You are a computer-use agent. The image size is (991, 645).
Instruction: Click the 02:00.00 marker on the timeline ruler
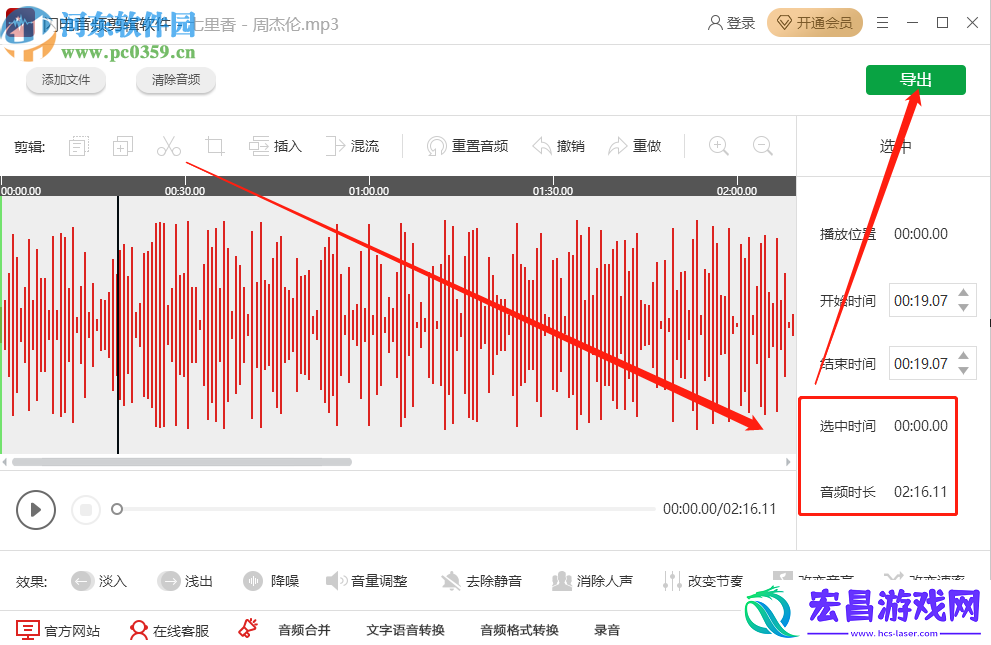[737, 191]
